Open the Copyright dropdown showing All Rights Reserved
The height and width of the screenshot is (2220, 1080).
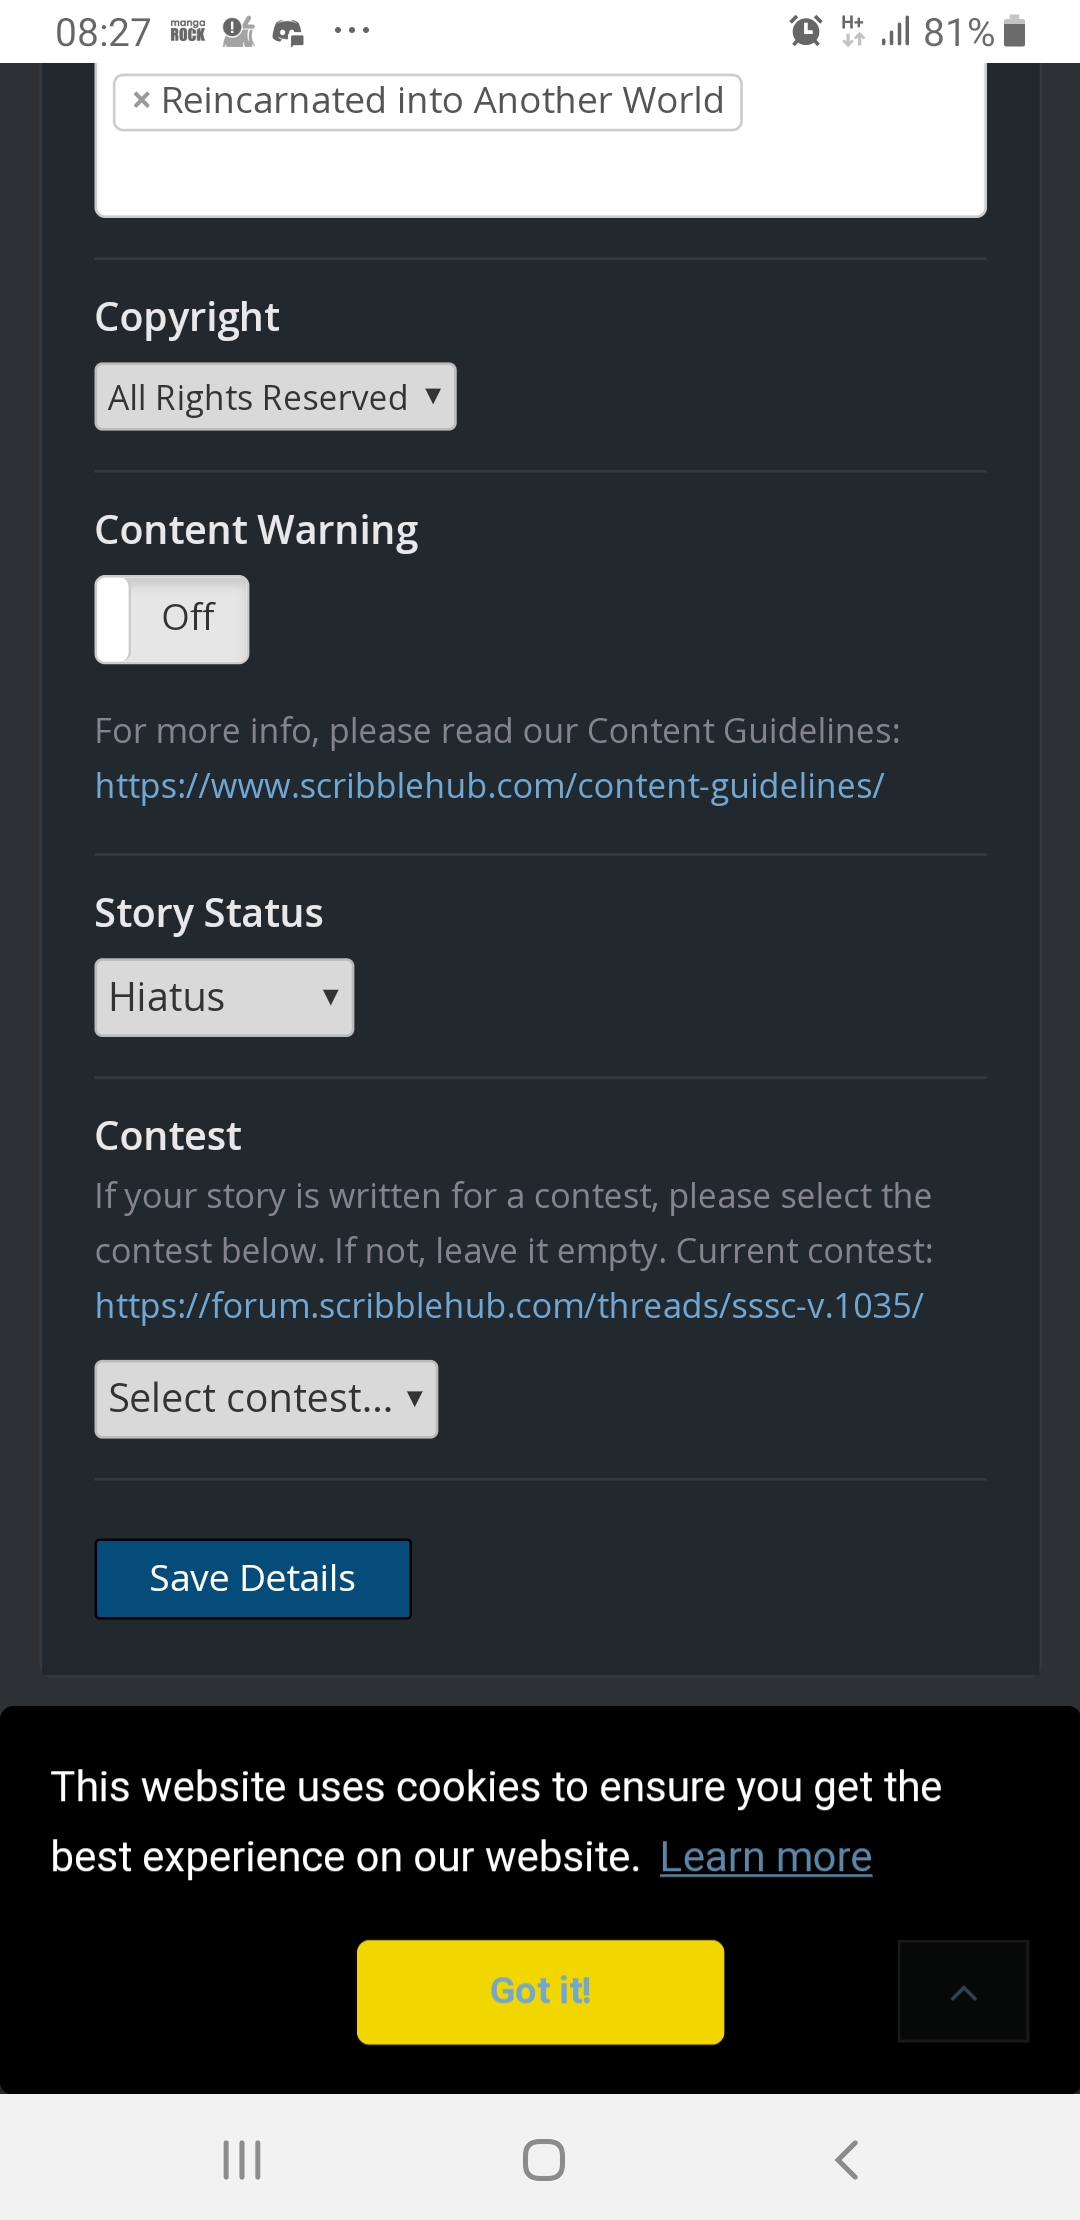[x=274, y=397]
